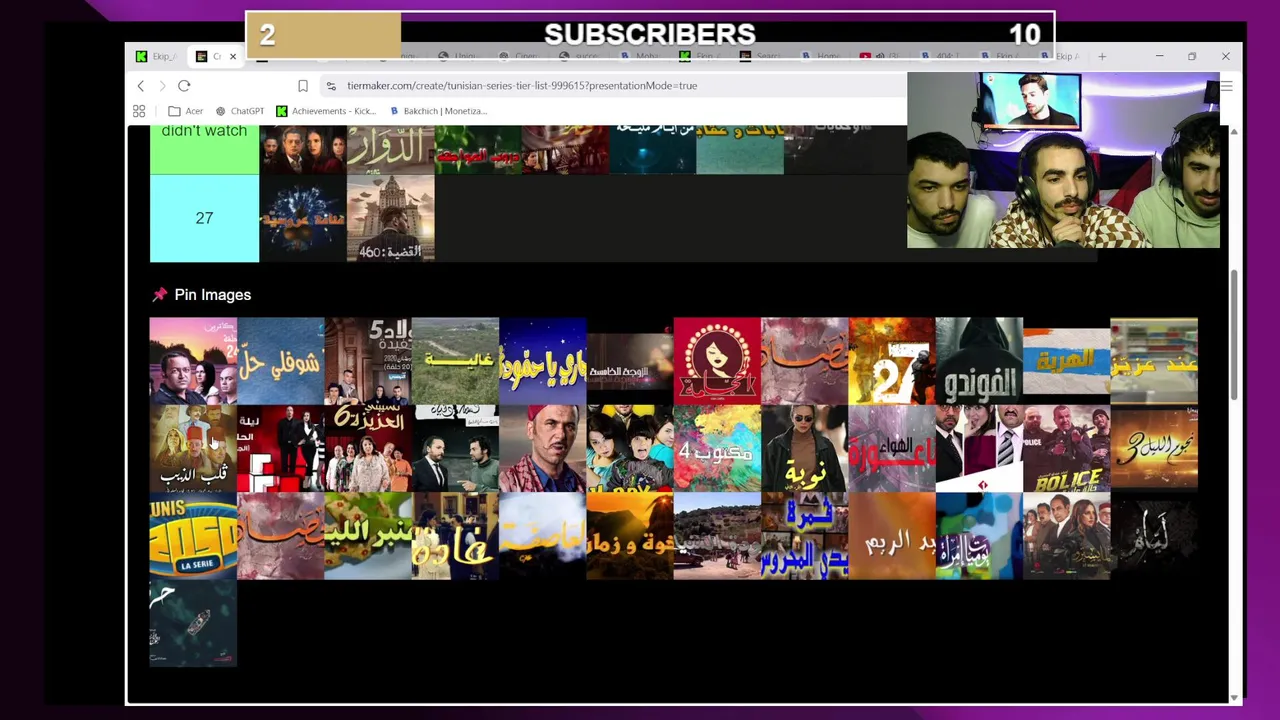Select the Police series thumbnail
This screenshot has height=720, width=1280.
click(x=1066, y=449)
